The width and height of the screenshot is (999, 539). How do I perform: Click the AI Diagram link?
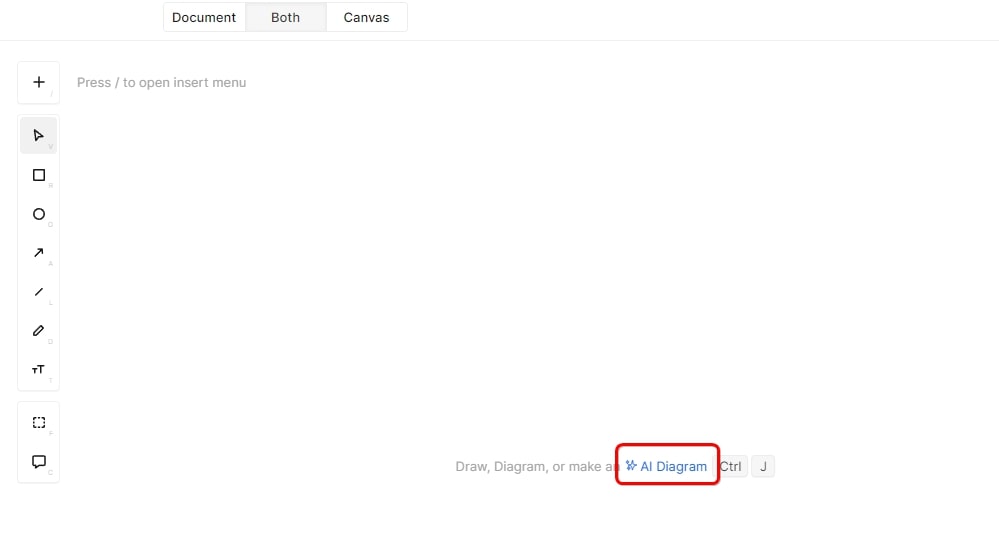tap(673, 466)
